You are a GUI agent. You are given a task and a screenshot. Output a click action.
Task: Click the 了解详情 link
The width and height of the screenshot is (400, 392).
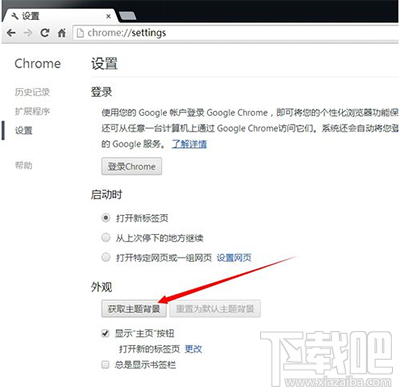pos(189,144)
